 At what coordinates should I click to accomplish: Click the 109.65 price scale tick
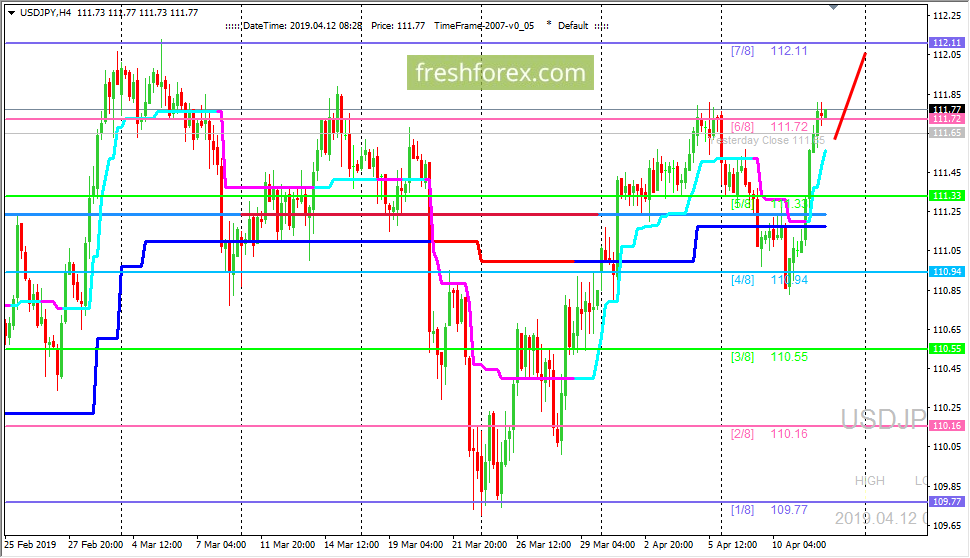tap(946, 525)
